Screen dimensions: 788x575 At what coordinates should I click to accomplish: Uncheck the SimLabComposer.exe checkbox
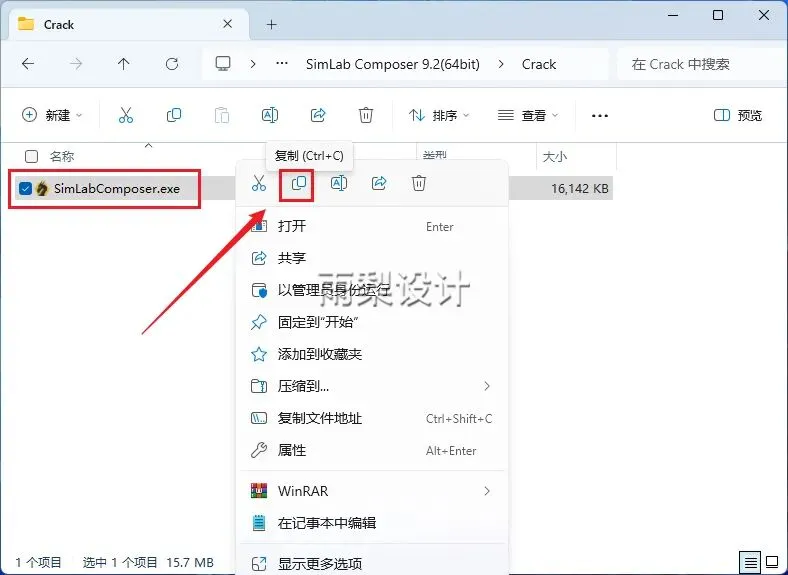(25, 188)
